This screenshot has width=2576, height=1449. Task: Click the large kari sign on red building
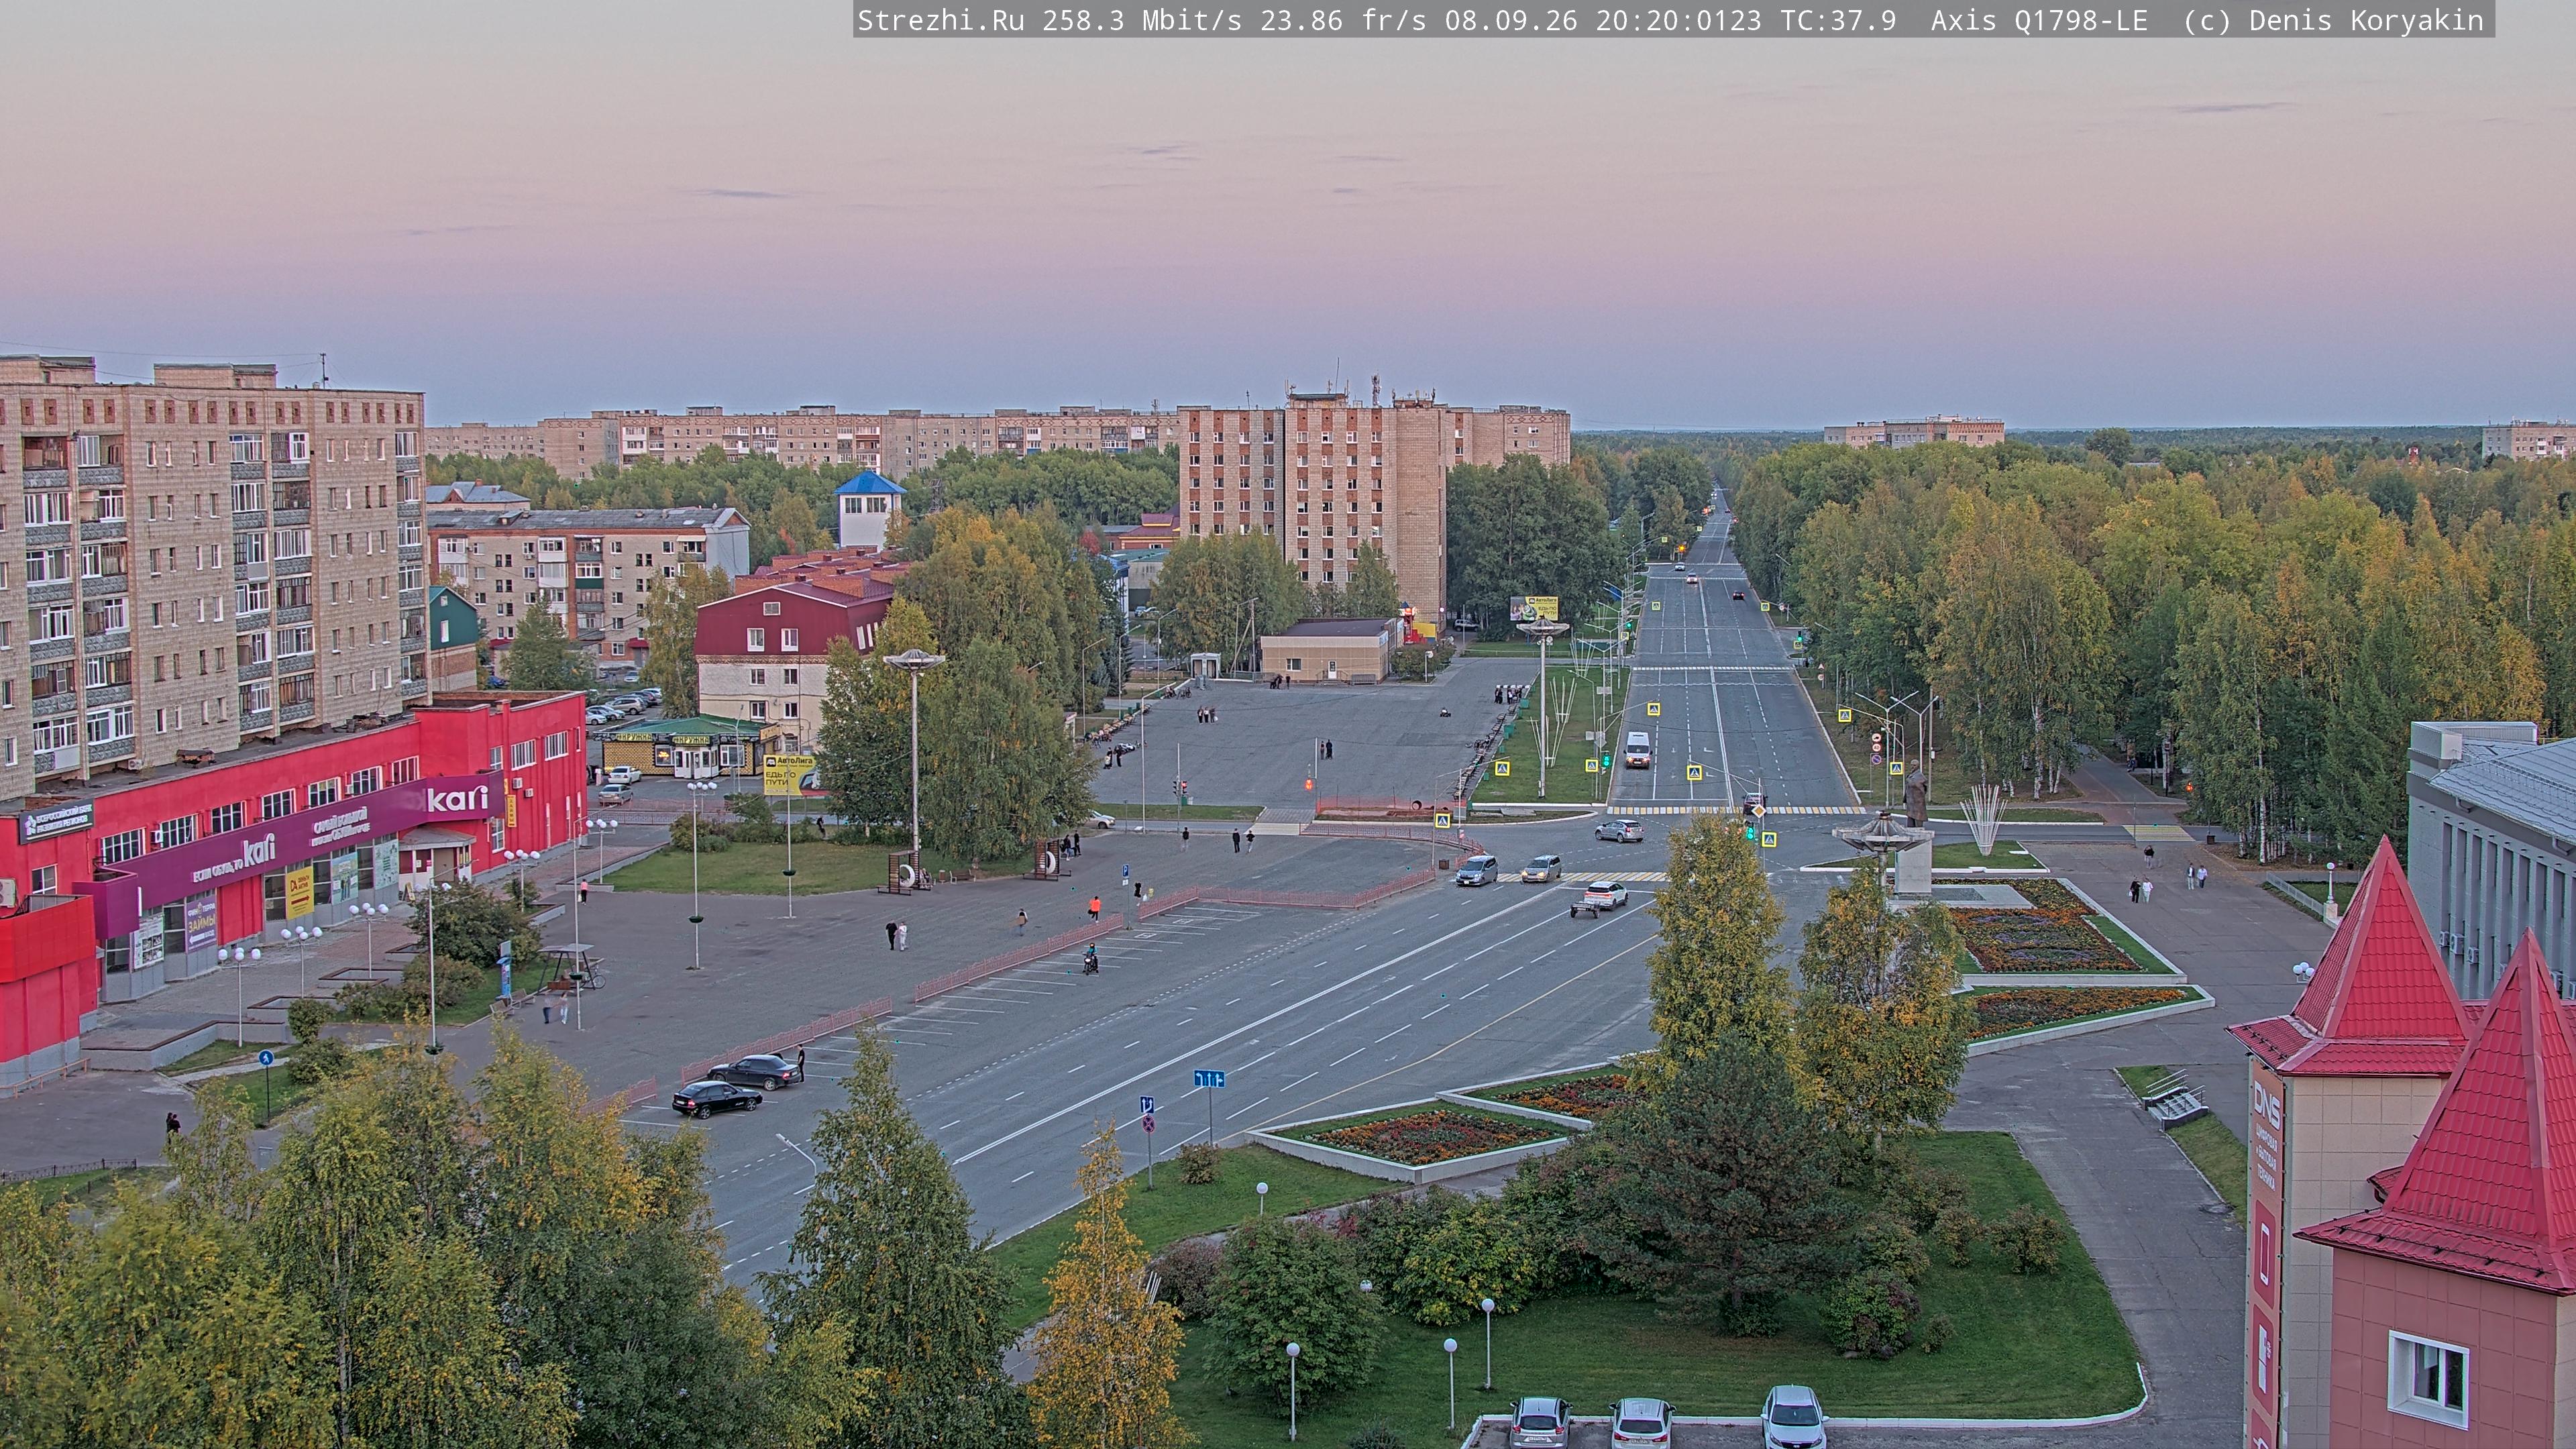click(x=458, y=799)
